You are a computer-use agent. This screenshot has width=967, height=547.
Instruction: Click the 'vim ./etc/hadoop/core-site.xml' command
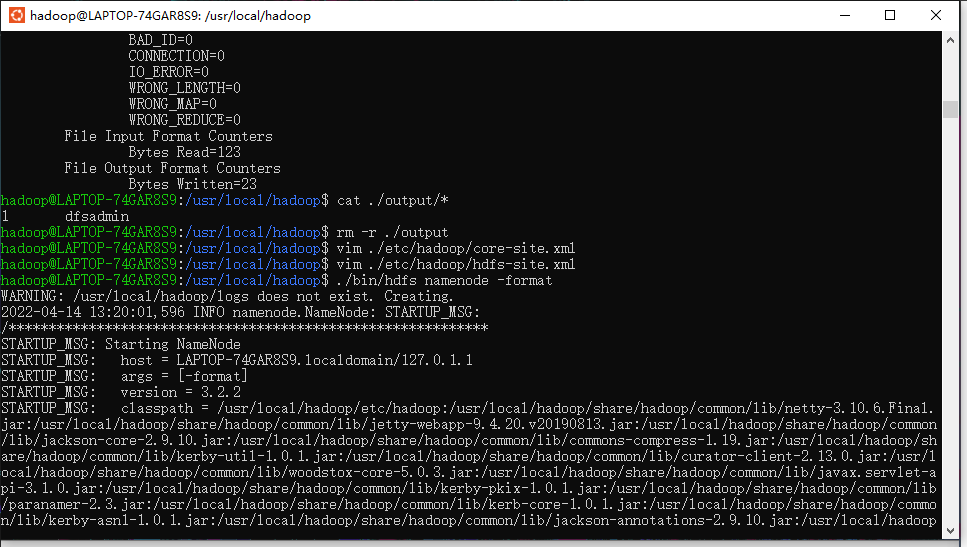456,249
